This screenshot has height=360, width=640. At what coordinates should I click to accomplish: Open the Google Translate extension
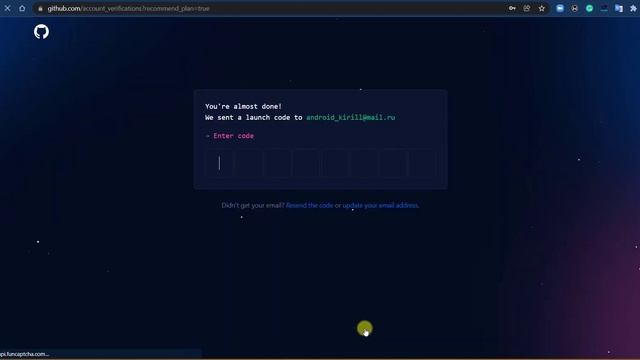pyautogui.click(x=619, y=8)
